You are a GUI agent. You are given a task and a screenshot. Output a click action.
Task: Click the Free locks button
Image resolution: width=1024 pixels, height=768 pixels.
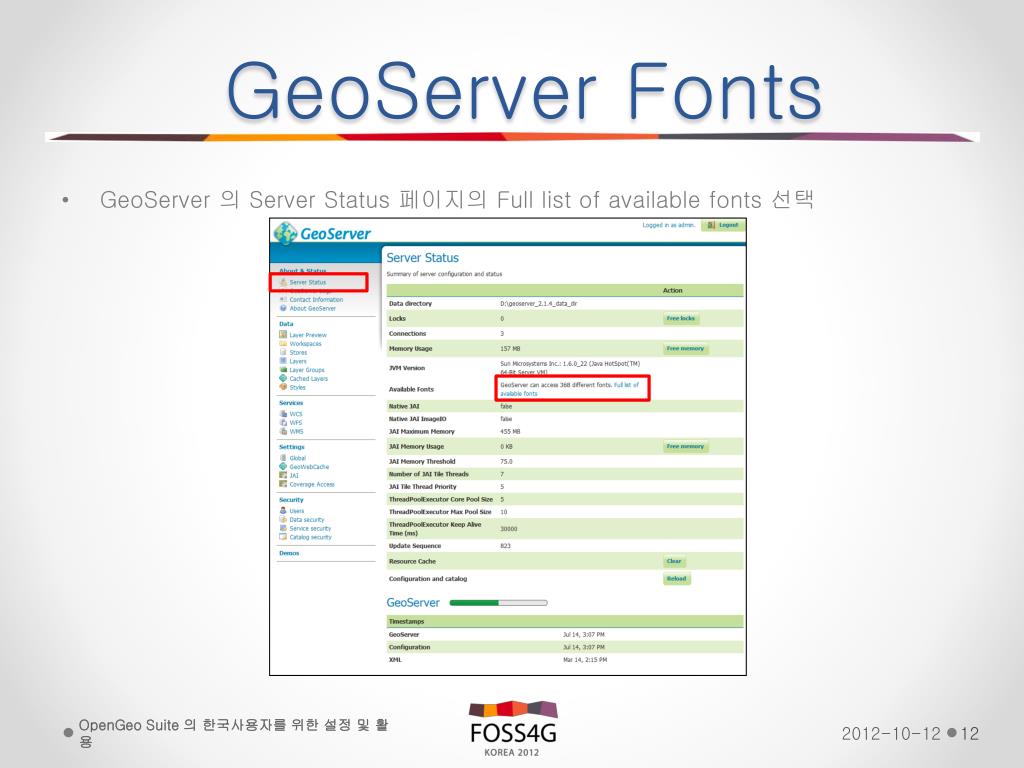(x=680, y=319)
